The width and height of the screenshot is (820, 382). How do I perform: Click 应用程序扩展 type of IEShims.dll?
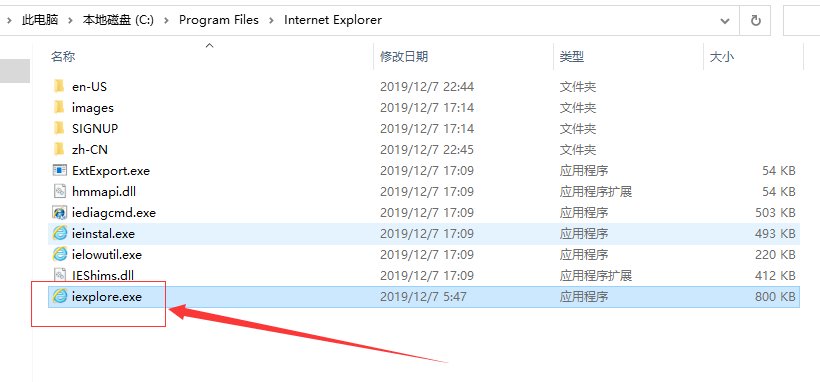tap(596, 275)
